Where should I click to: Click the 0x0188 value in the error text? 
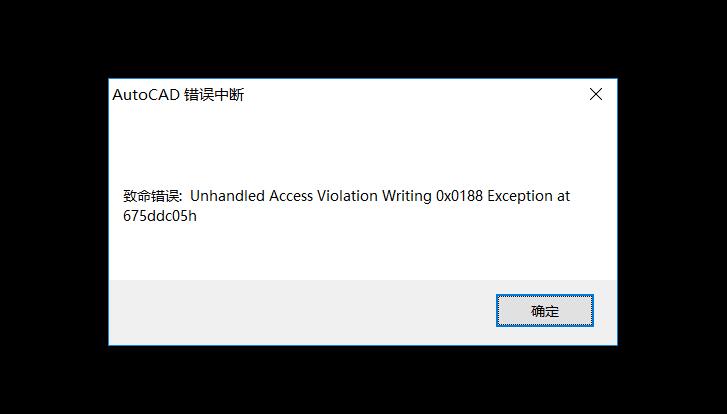click(459, 196)
